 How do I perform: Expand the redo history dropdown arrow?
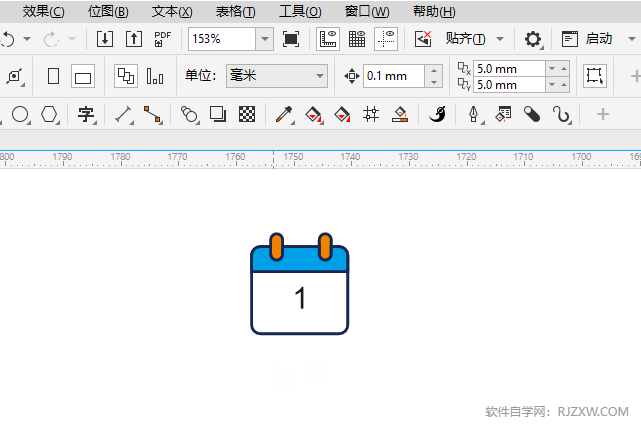pyautogui.click(x=72, y=39)
